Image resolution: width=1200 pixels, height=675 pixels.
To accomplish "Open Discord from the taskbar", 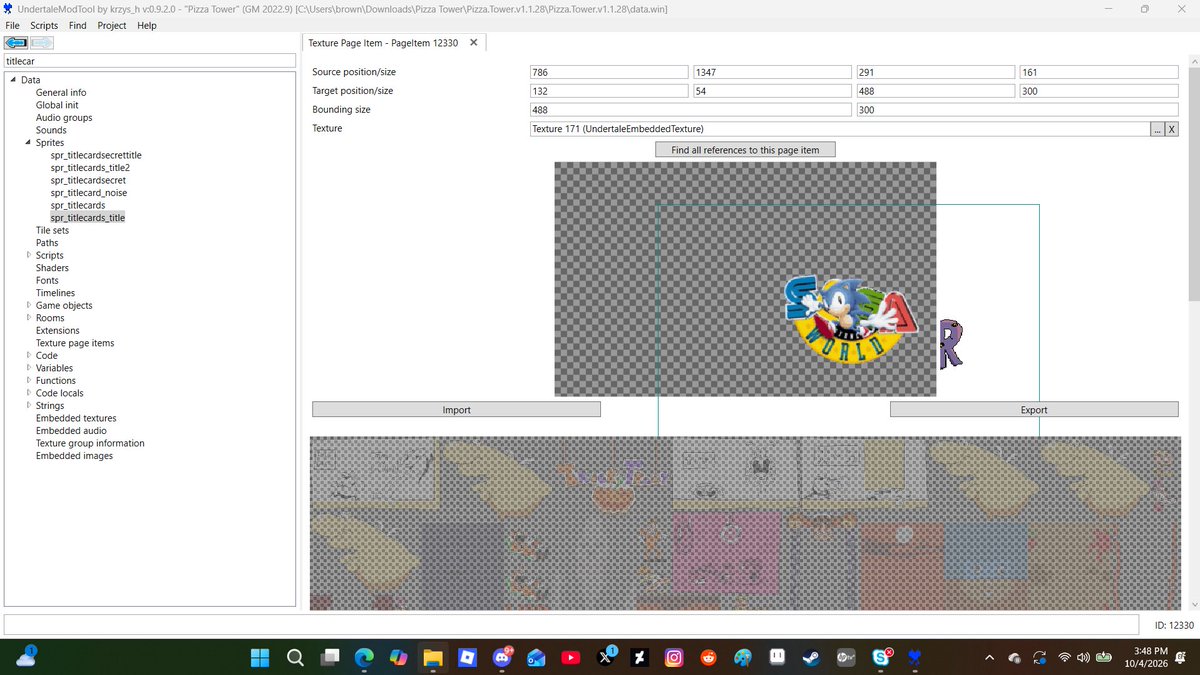I will tap(502, 657).
